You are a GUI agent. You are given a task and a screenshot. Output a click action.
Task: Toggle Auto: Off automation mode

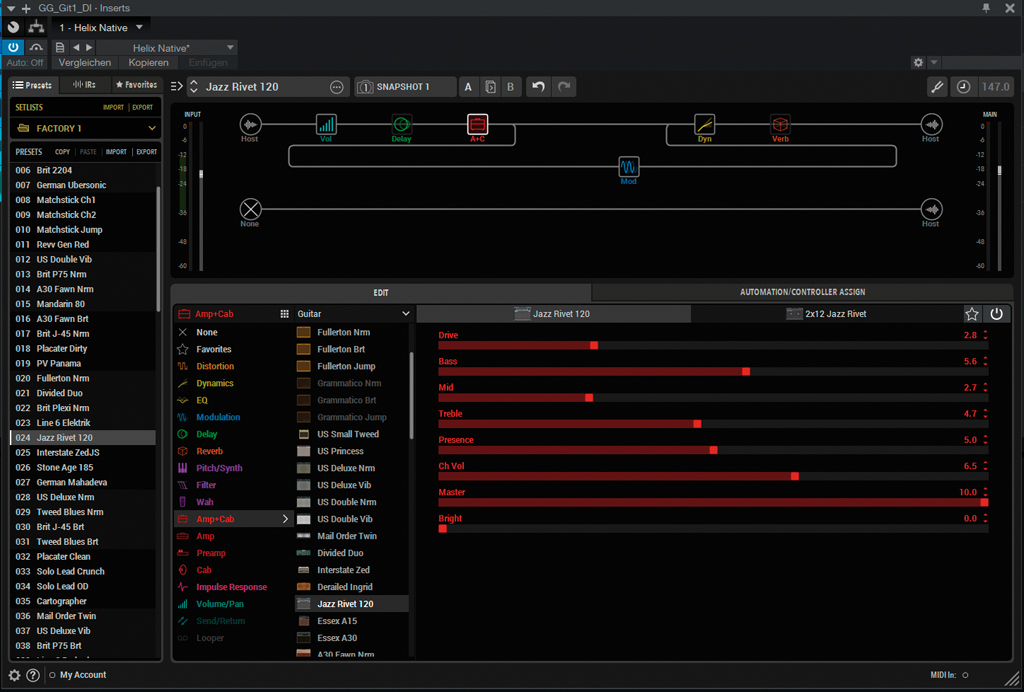click(25, 63)
